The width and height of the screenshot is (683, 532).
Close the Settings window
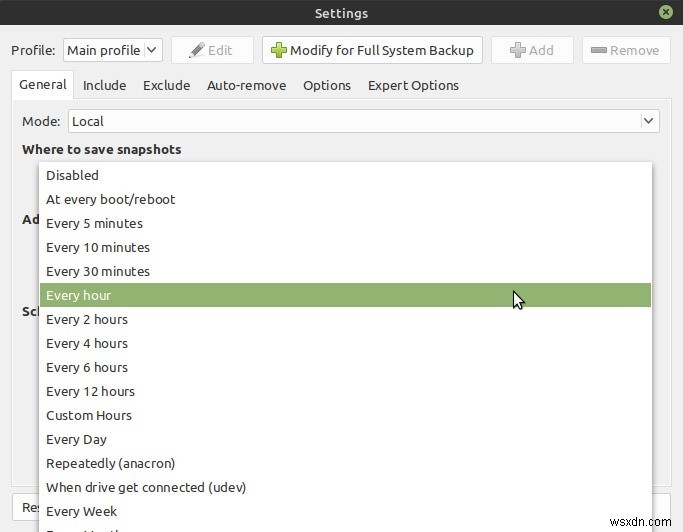pos(666,12)
